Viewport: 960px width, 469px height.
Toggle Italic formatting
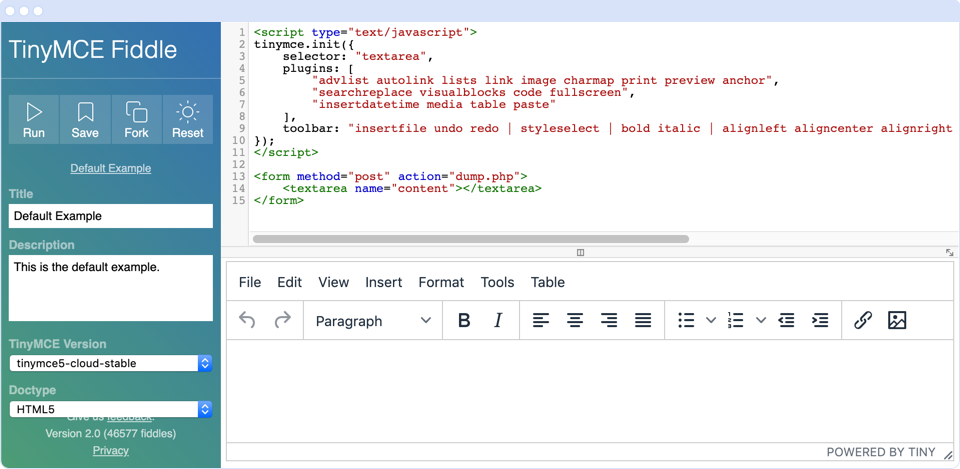(x=498, y=320)
